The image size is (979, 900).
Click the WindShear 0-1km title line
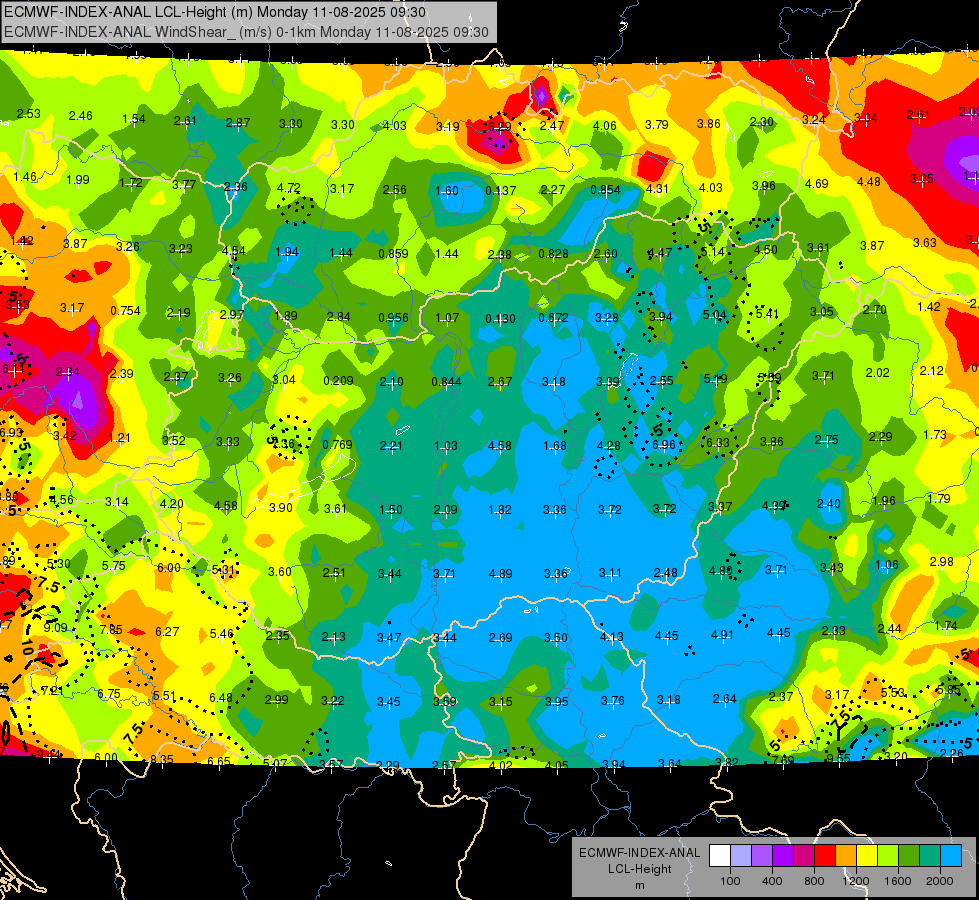(246, 32)
